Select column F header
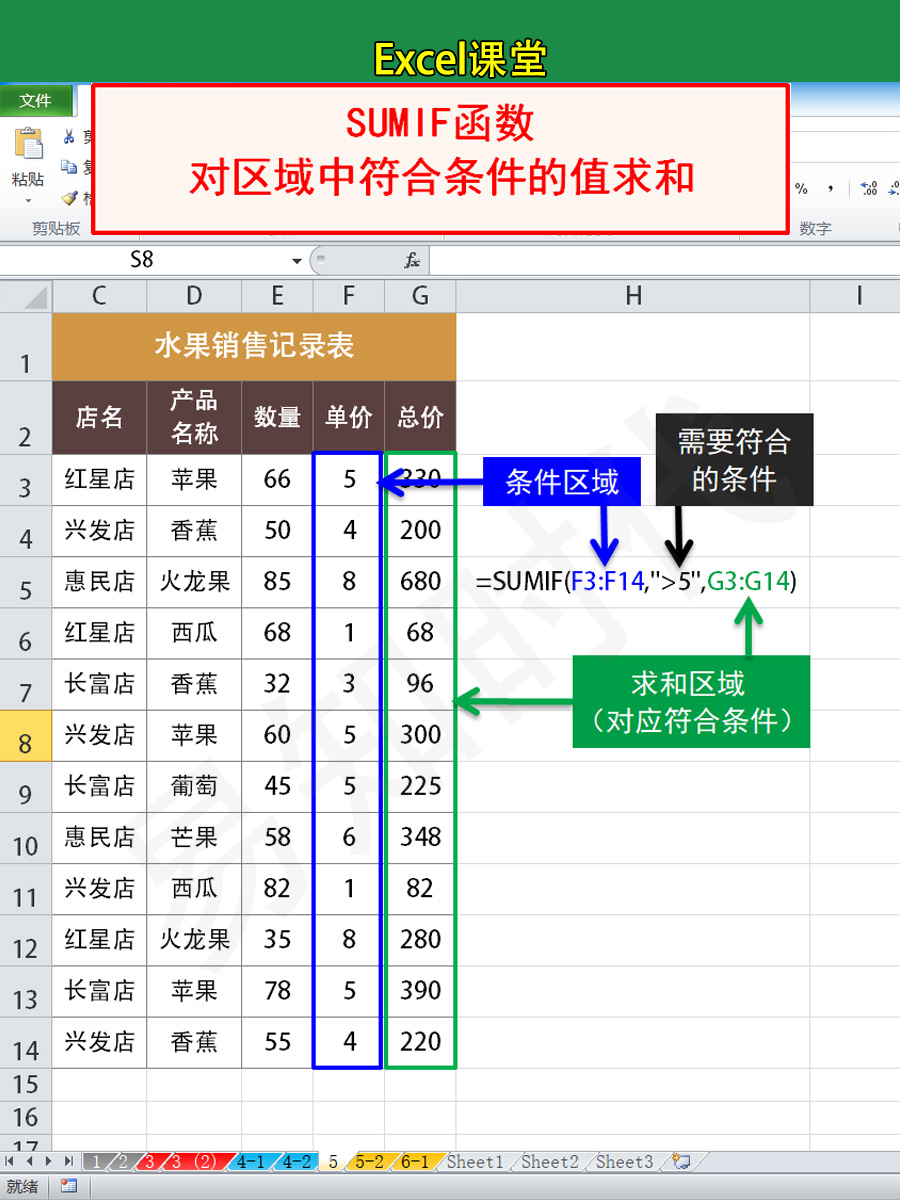Image resolution: width=900 pixels, height=1200 pixels. click(x=348, y=296)
